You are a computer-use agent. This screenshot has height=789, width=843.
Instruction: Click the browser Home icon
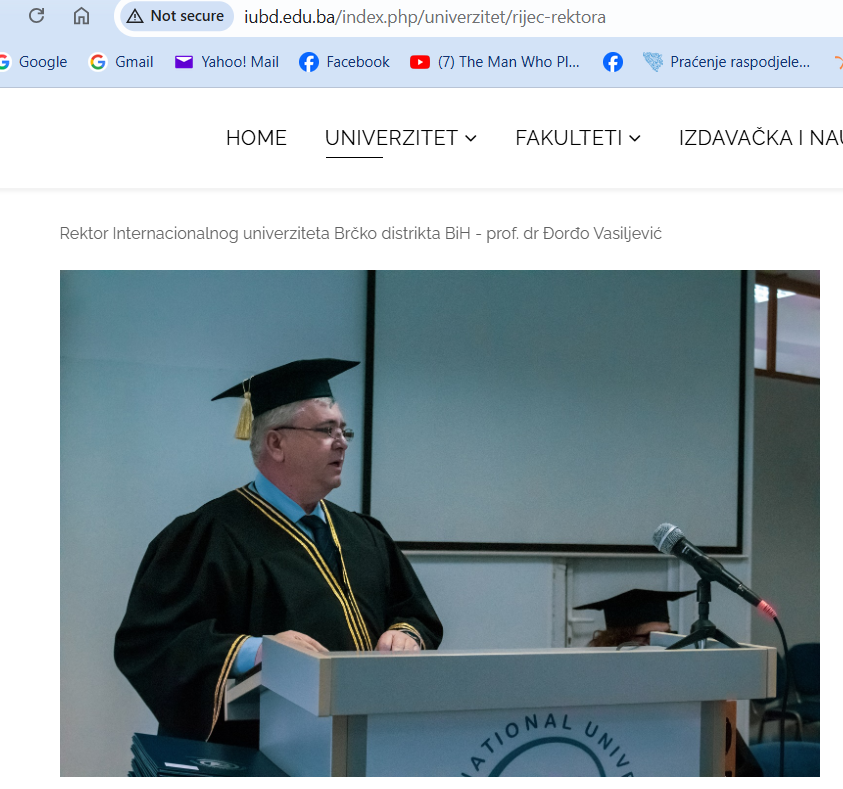click(82, 16)
